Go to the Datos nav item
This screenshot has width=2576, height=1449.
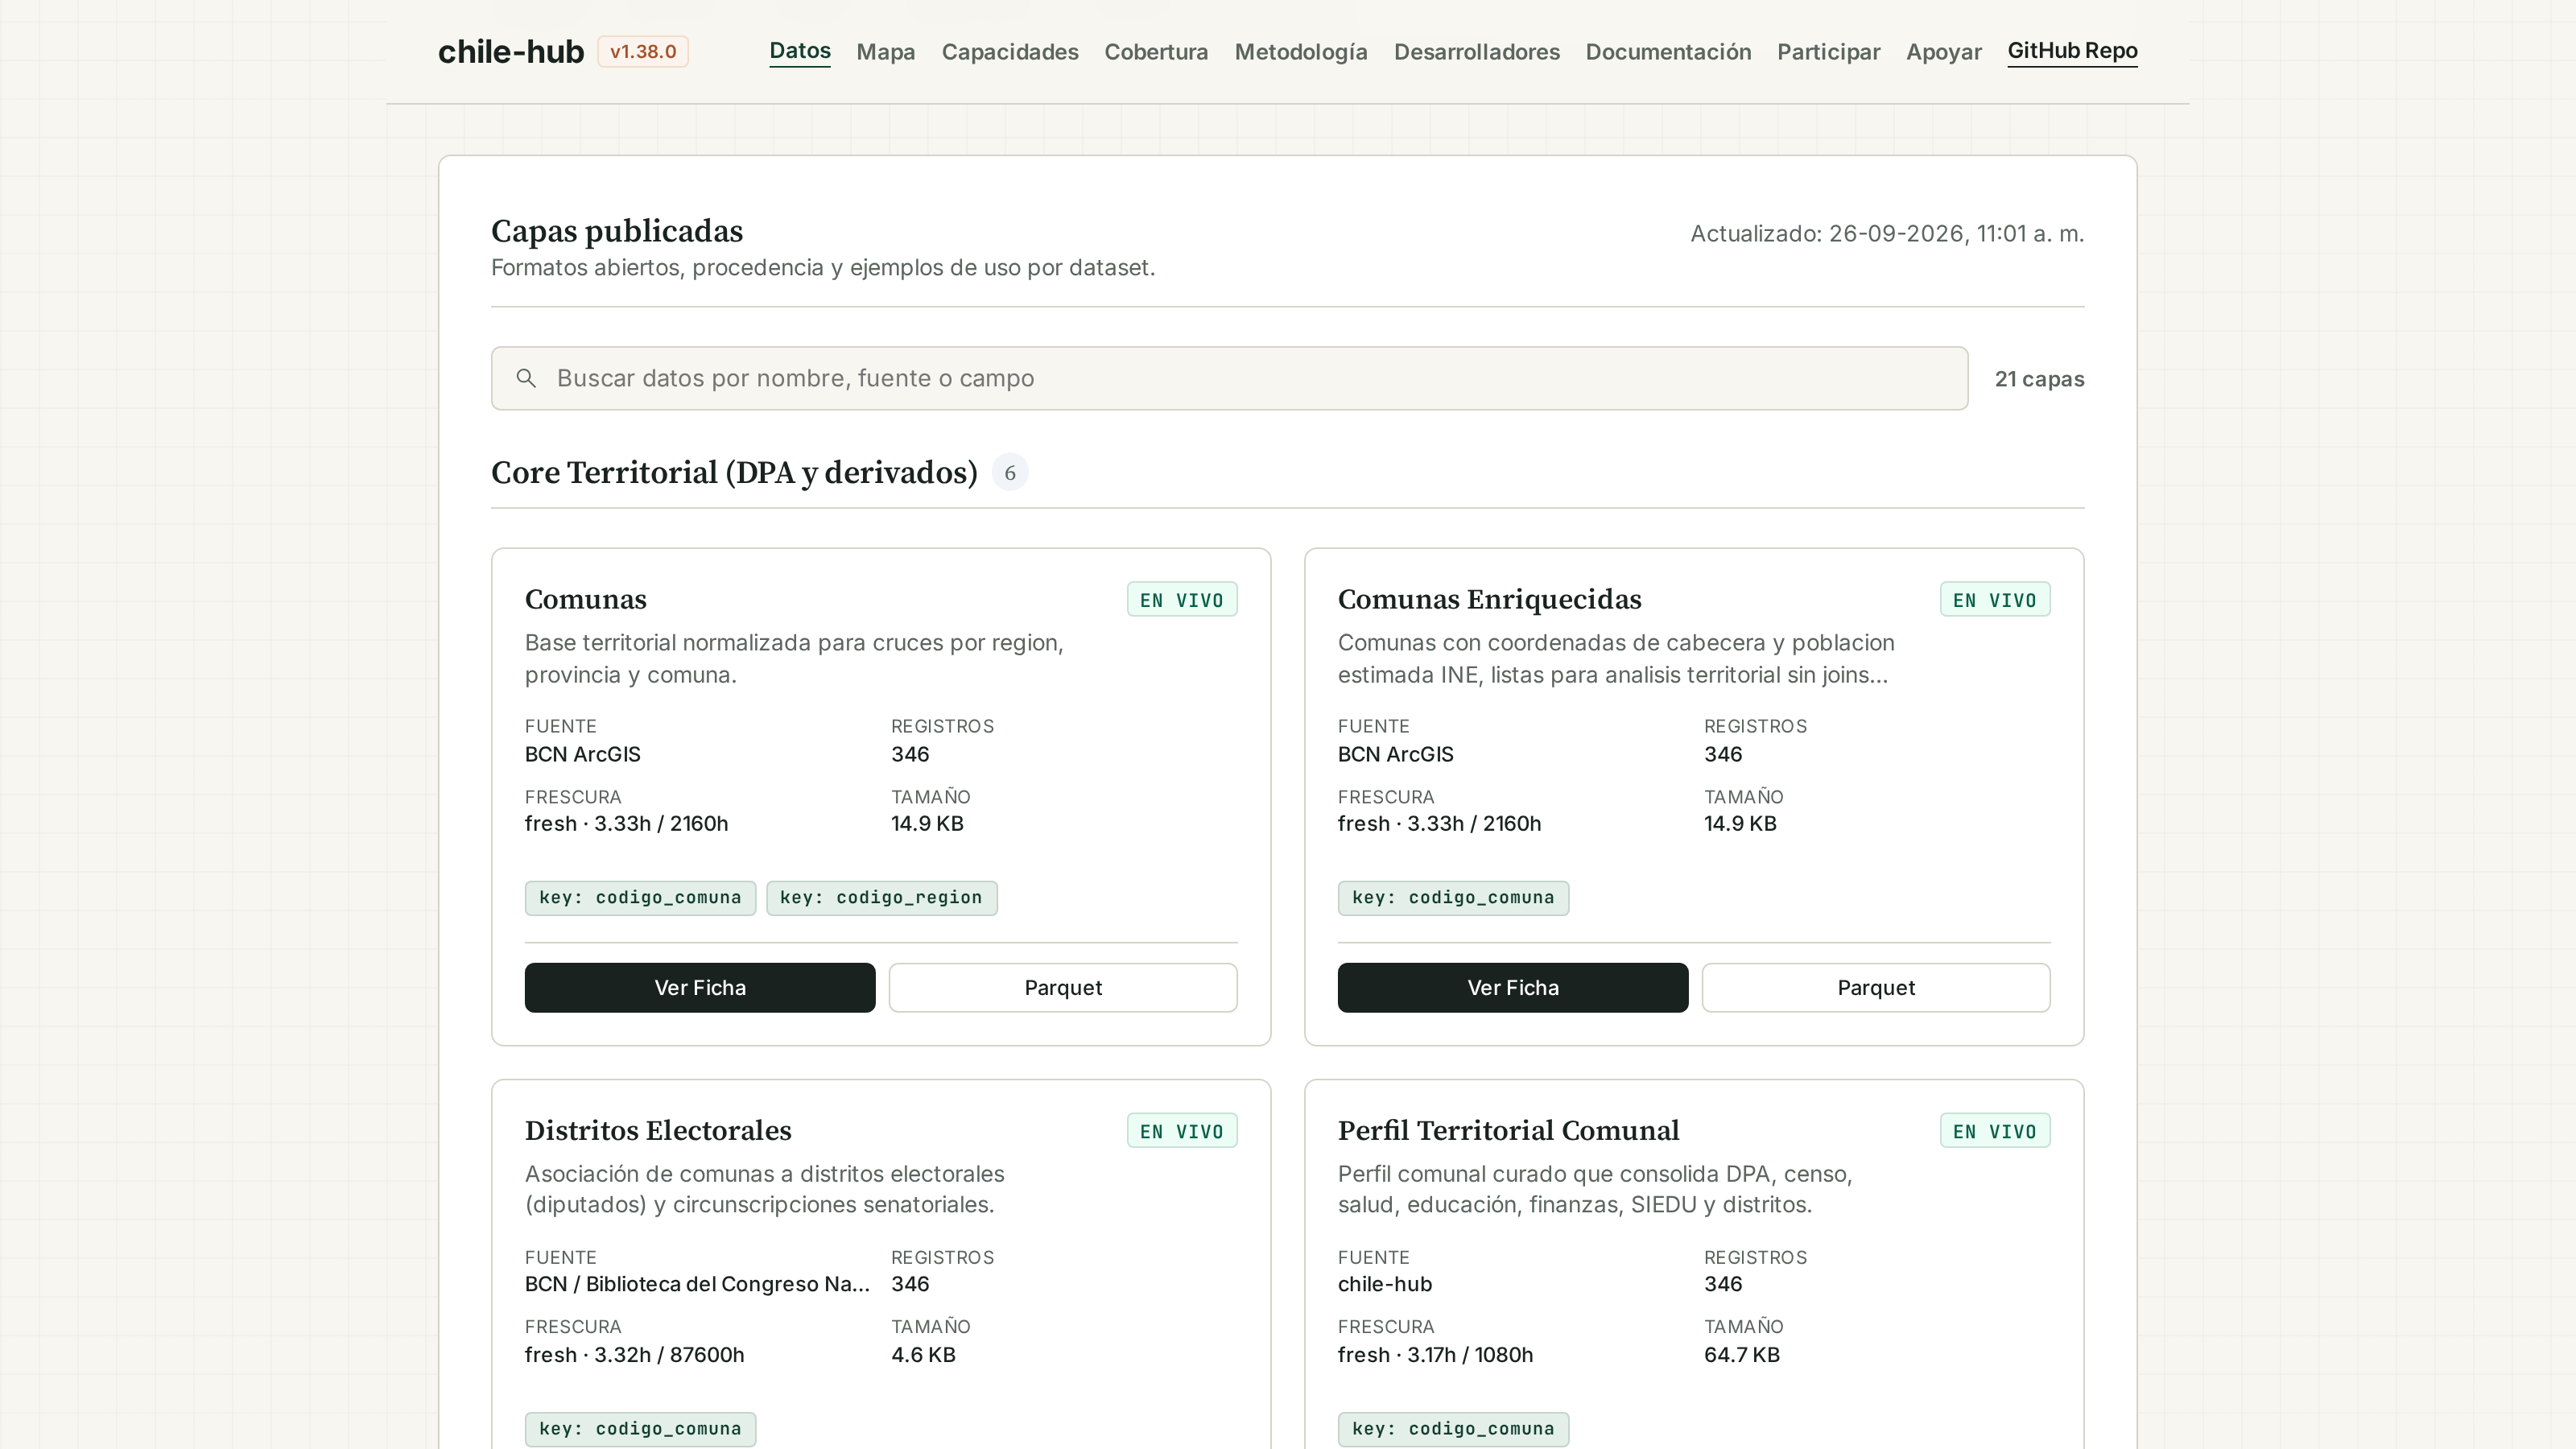pos(800,51)
